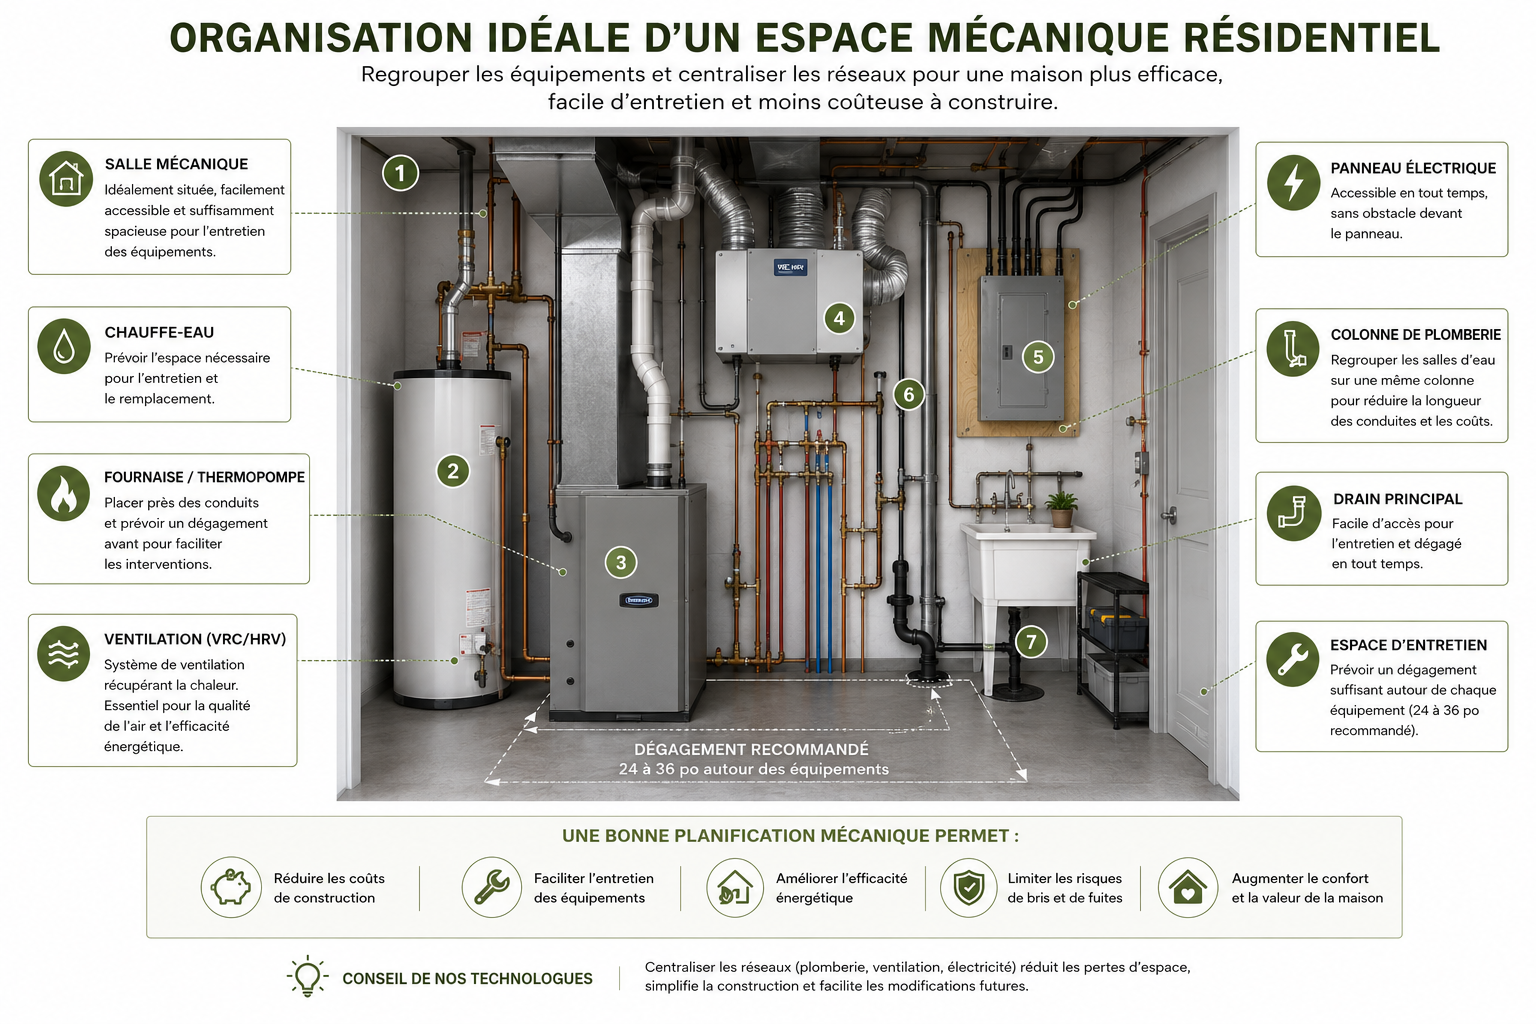Click the lightning bolt icon beside Panneau électrique
Screen dimensions: 1536x1024
pyautogui.click(x=1294, y=182)
